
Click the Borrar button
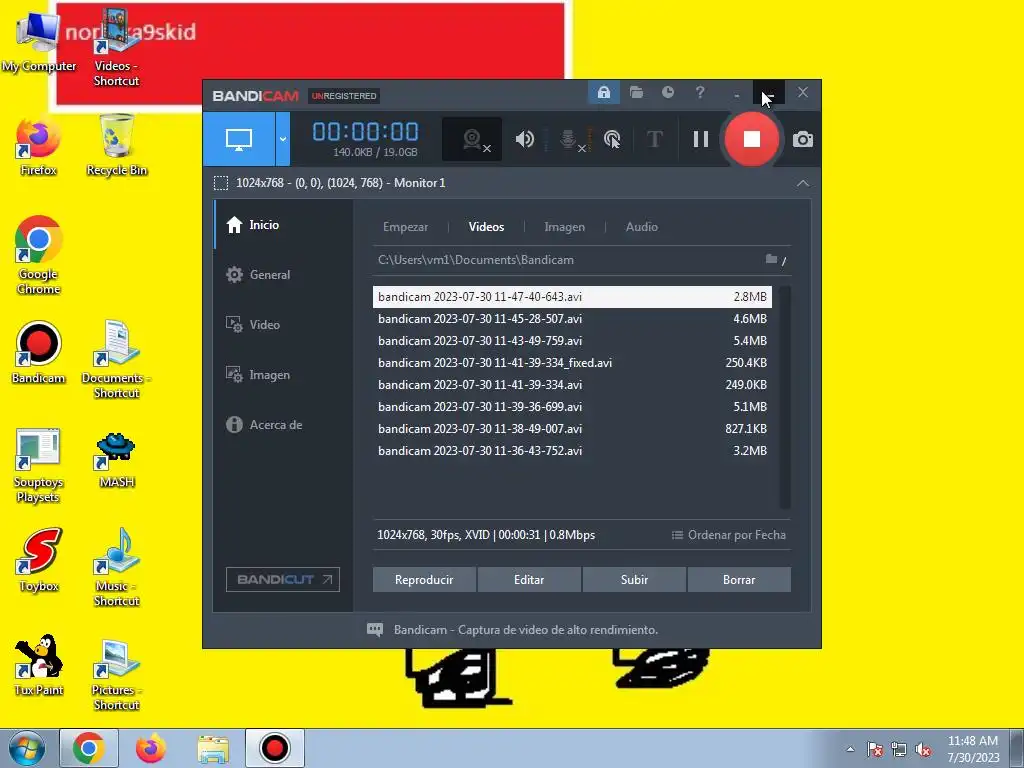click(739, 580)
